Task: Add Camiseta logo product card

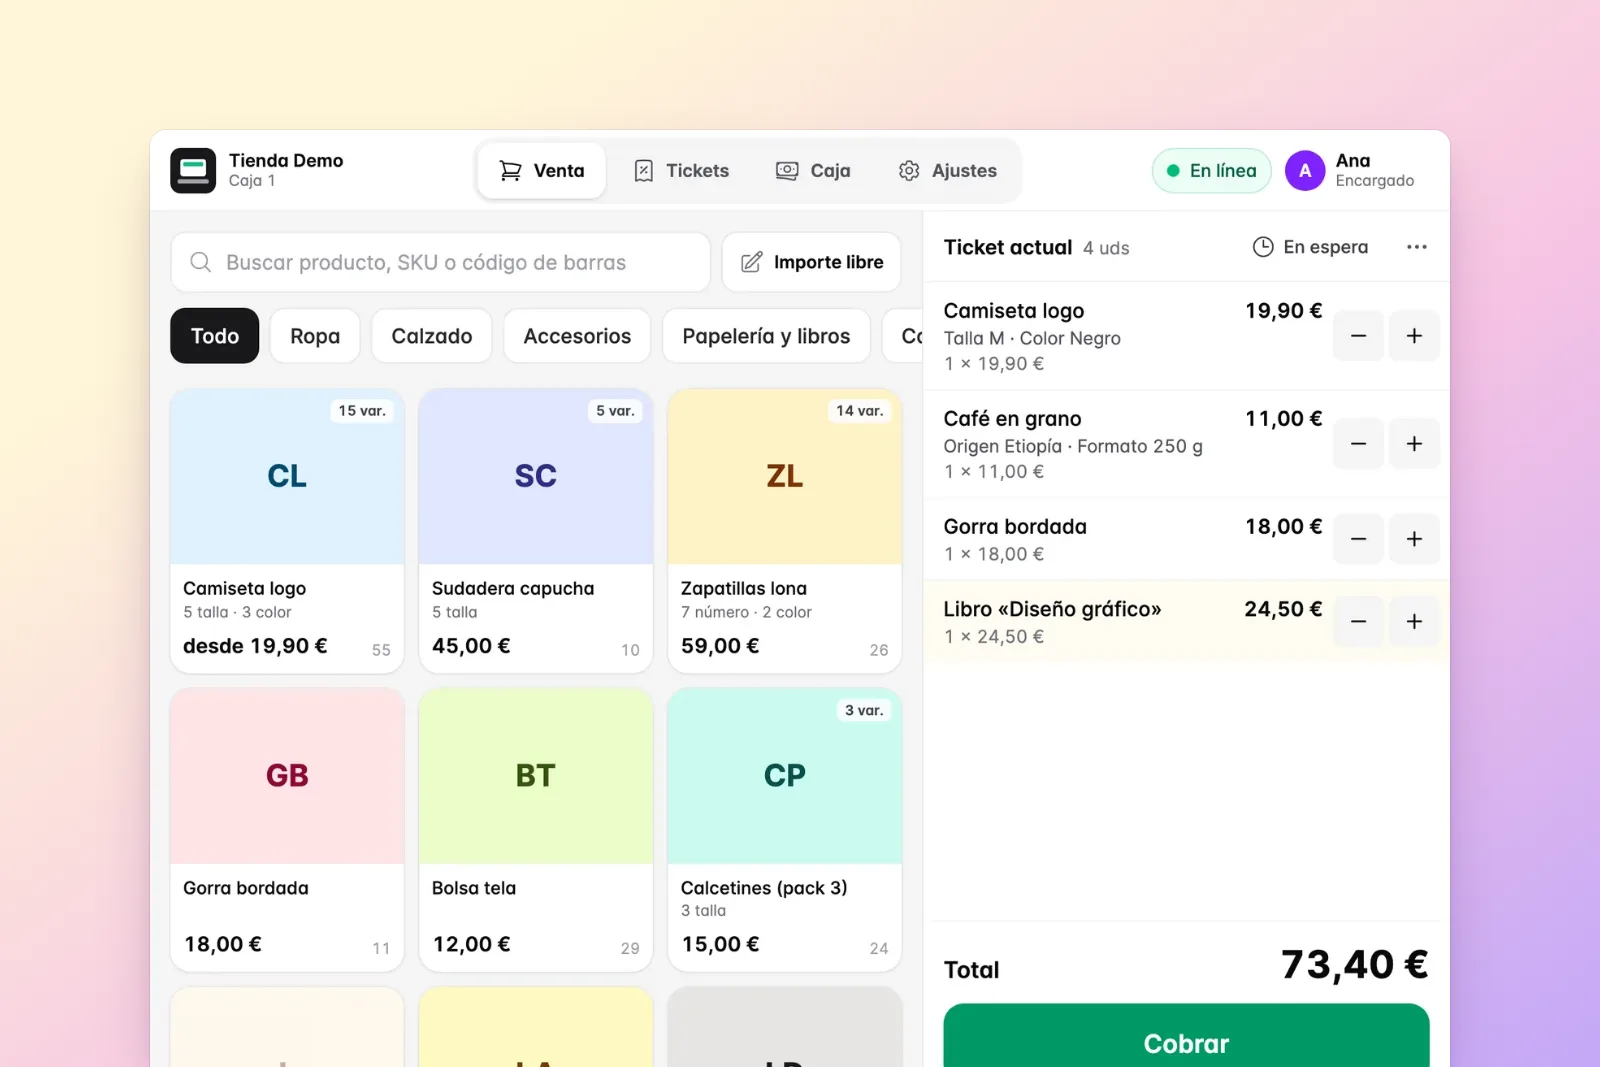Action: (x=287, y=530)
